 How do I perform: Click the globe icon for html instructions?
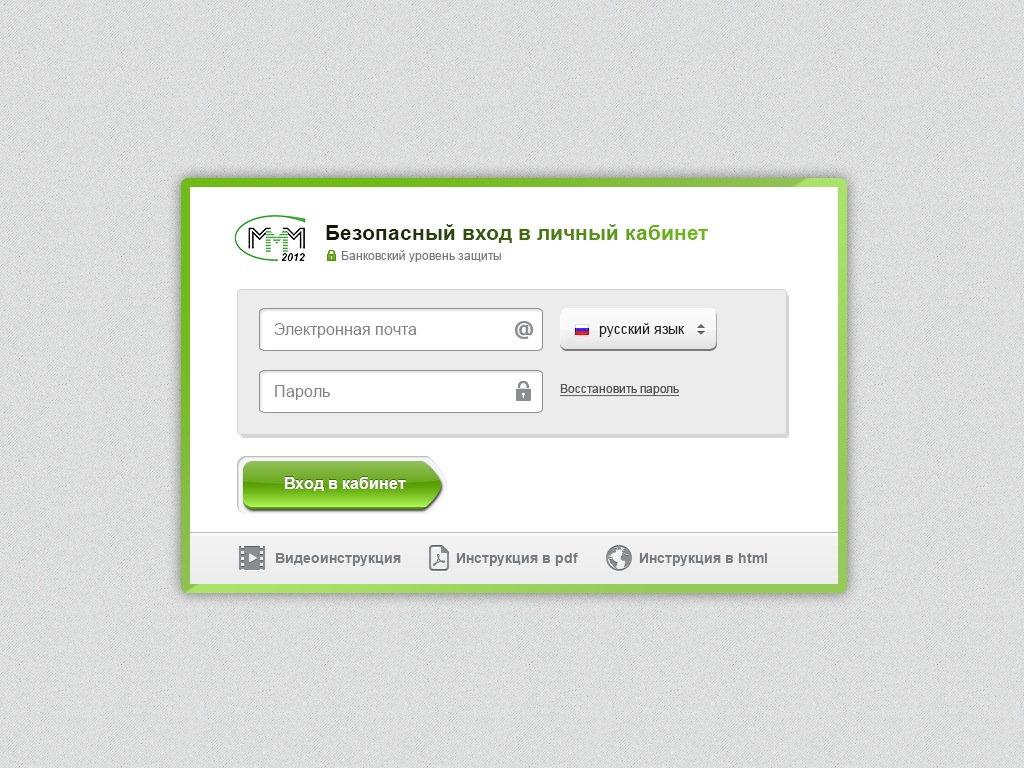618,558
